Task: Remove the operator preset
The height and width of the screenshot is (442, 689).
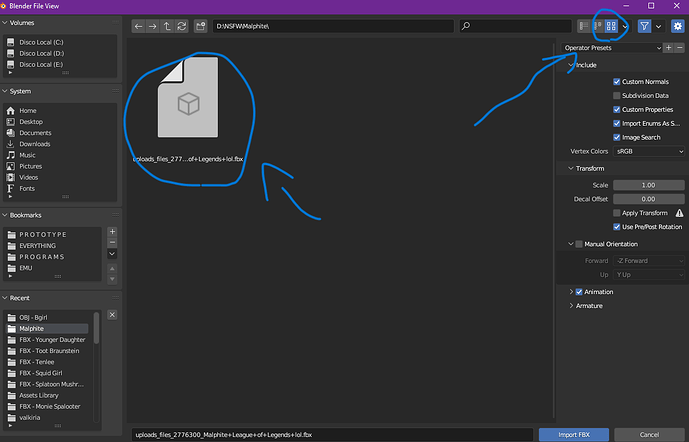Action: coord(680,47)
